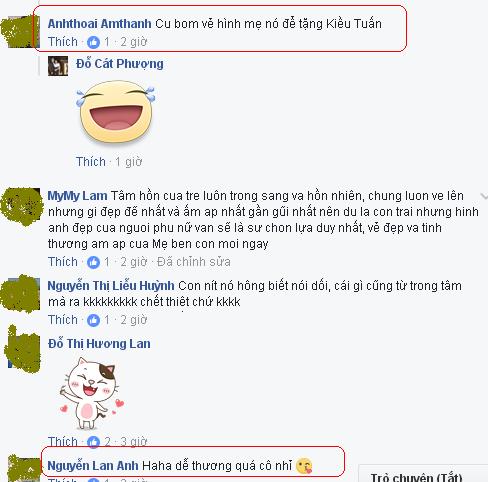
Task: Open MyMy Lam comment options chevron
Action: pyautogui.click(x=484, y=196)
